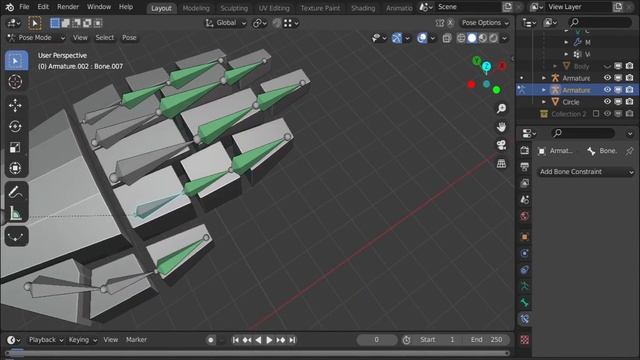Activate the Breakdowner pose tool
Viewport: 640px width, 360px height.
16,237
